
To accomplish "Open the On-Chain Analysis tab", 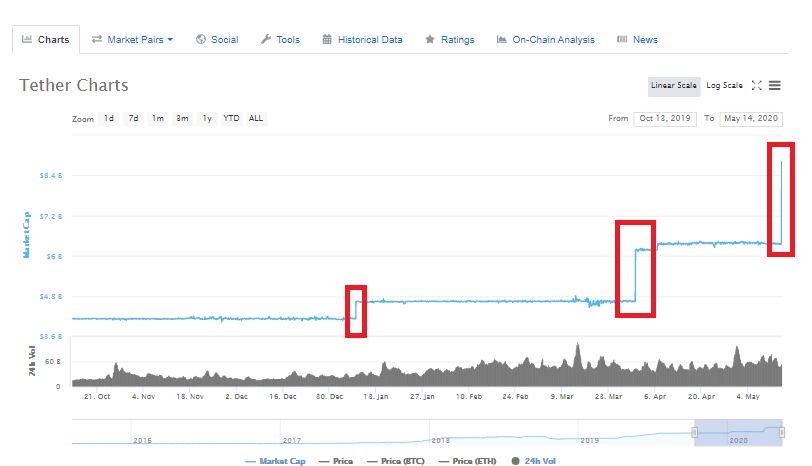I will 546,39.
